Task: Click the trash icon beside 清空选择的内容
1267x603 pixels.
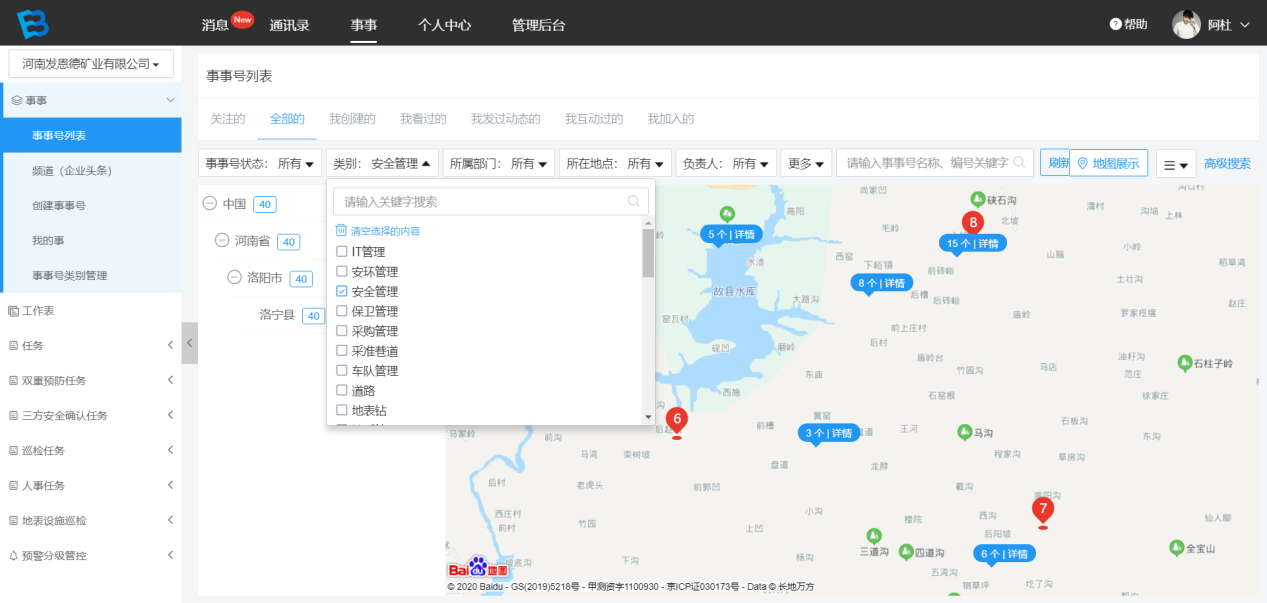Action: 341,230
